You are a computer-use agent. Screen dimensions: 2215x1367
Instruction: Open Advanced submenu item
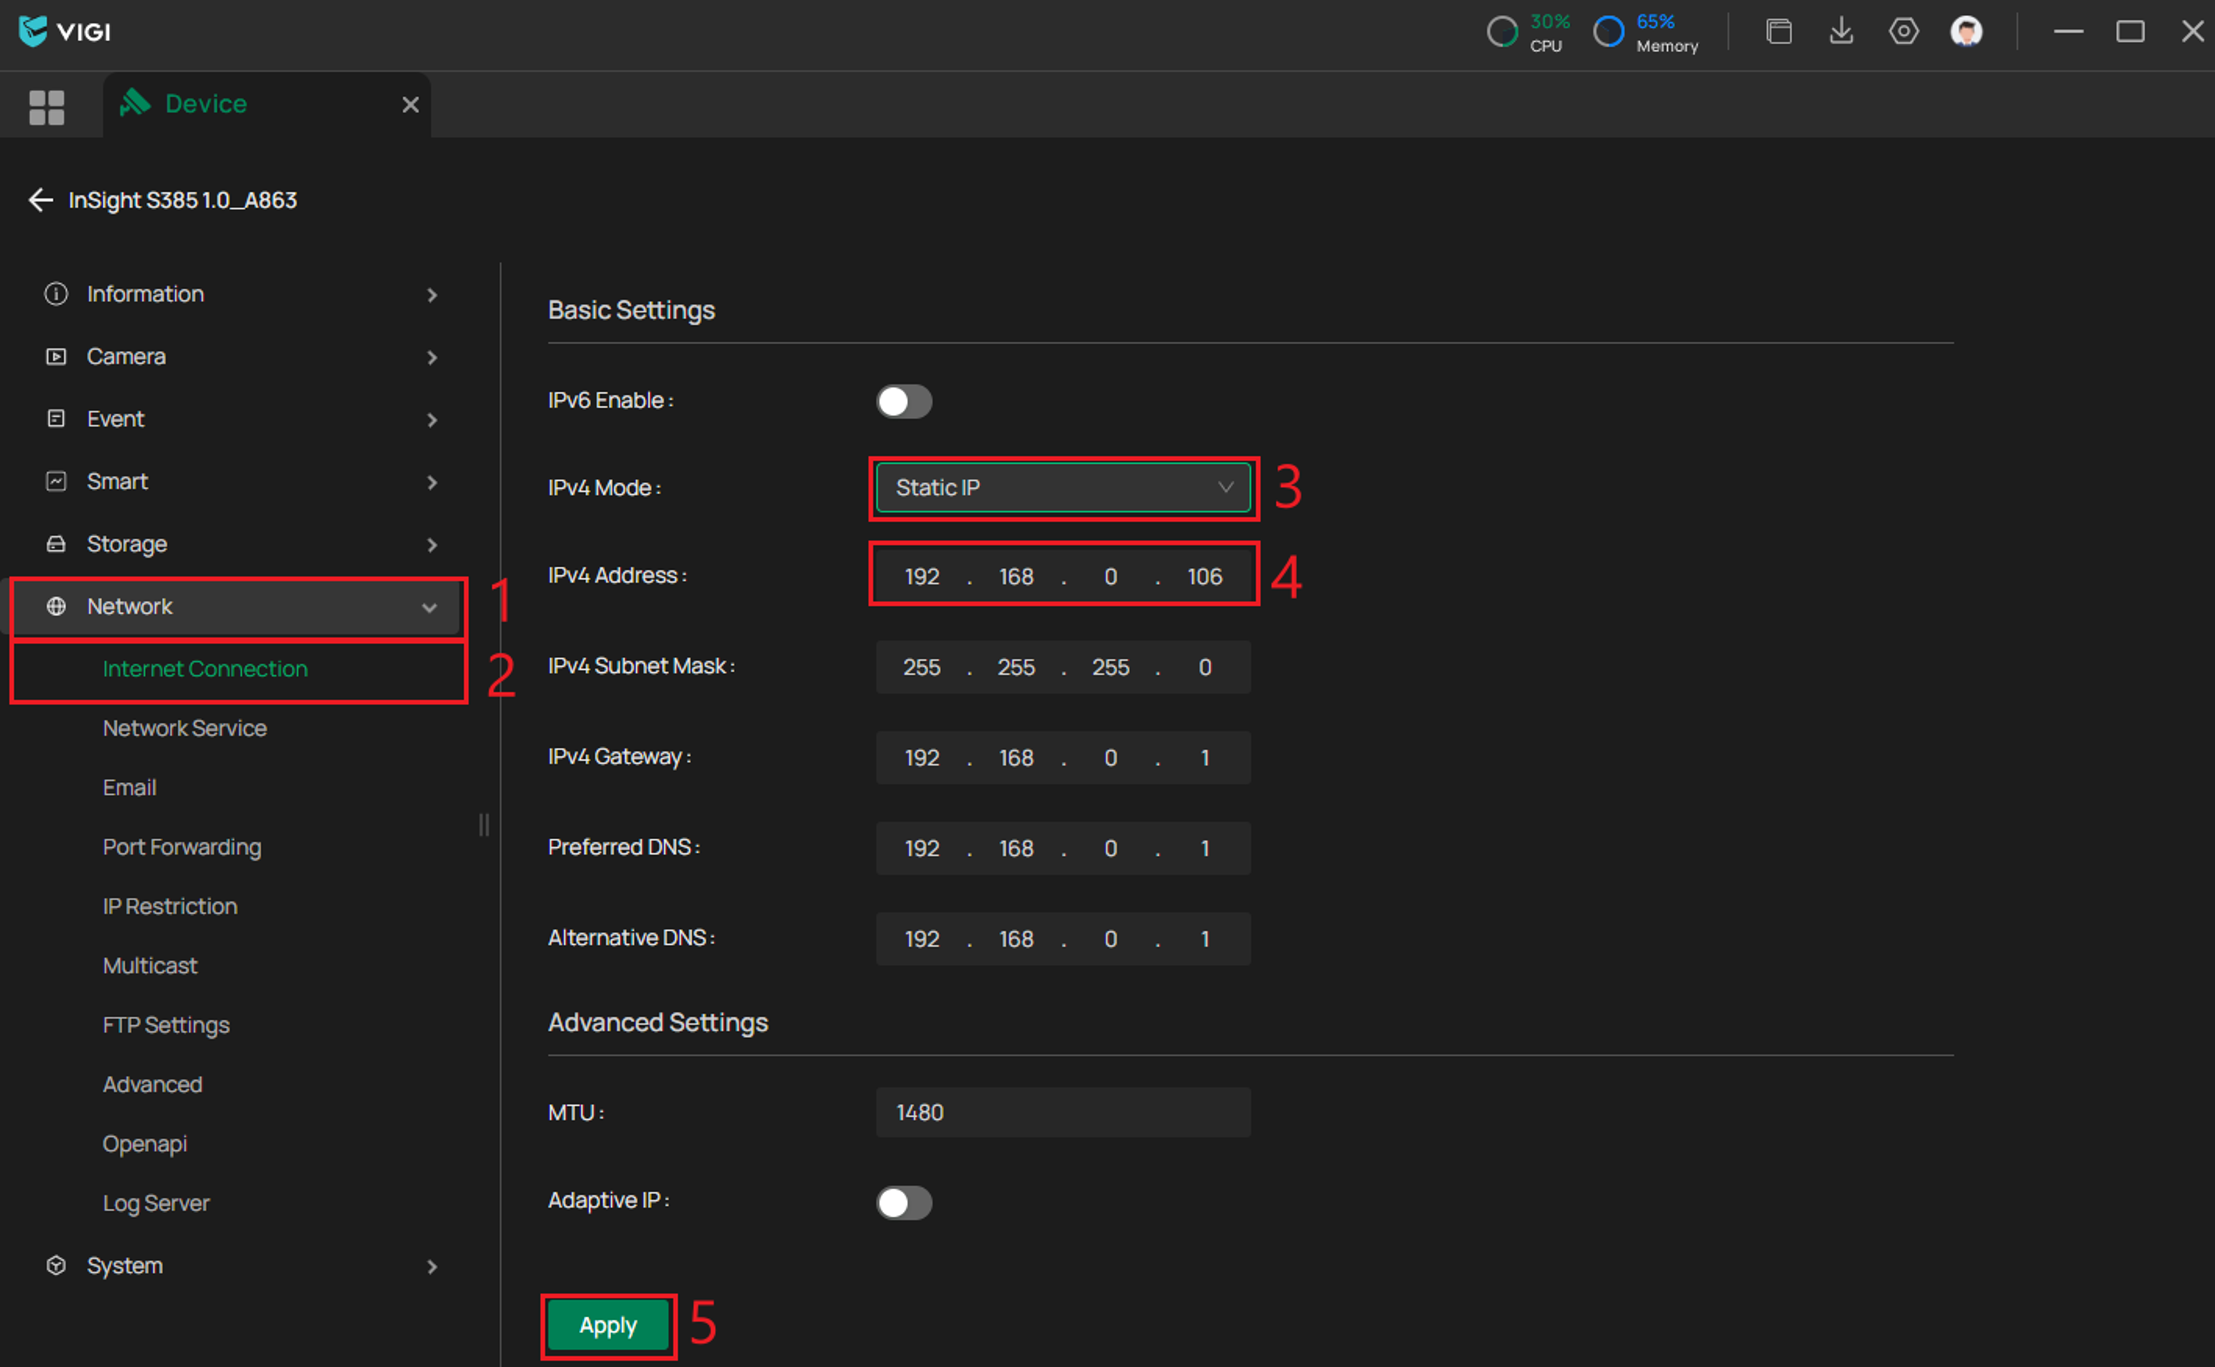[x=152, y=1084]
